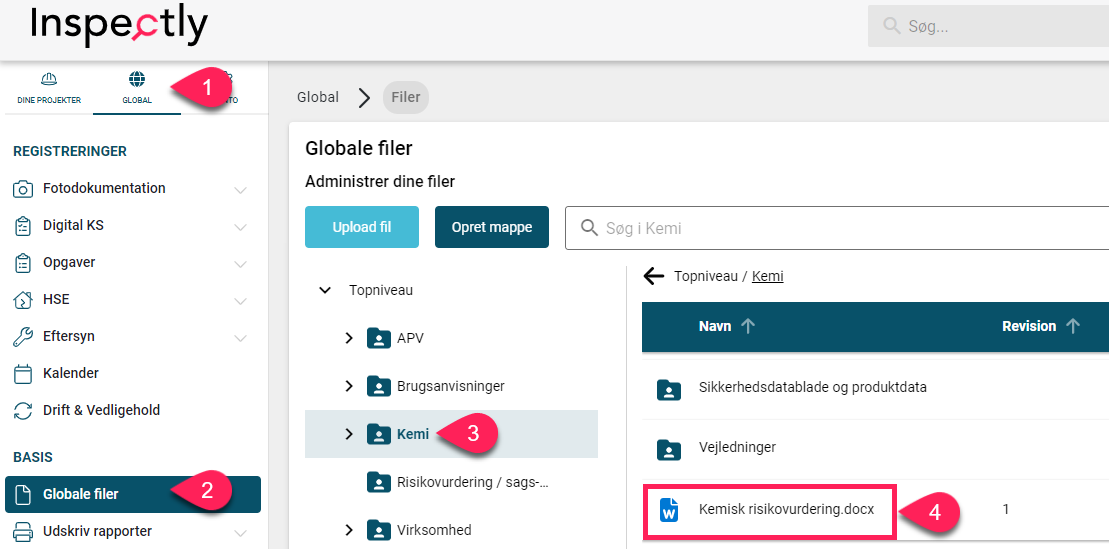This screenshot has height=549, width=1109.
Task: Open the Vejledninger folder name
Action: tap(737, 447)
